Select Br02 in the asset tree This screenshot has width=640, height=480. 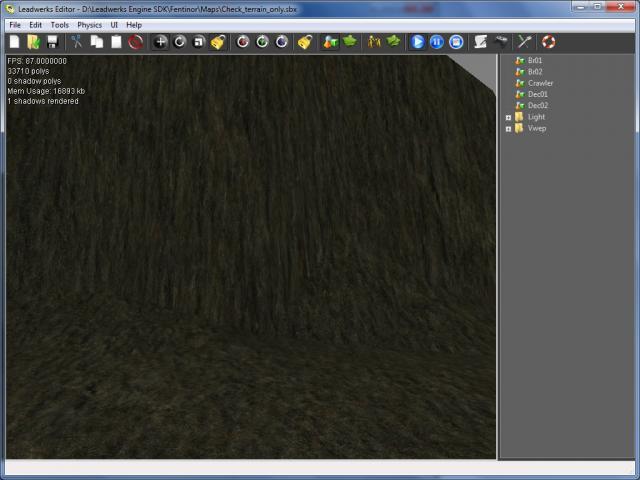(x=535, y=72)
